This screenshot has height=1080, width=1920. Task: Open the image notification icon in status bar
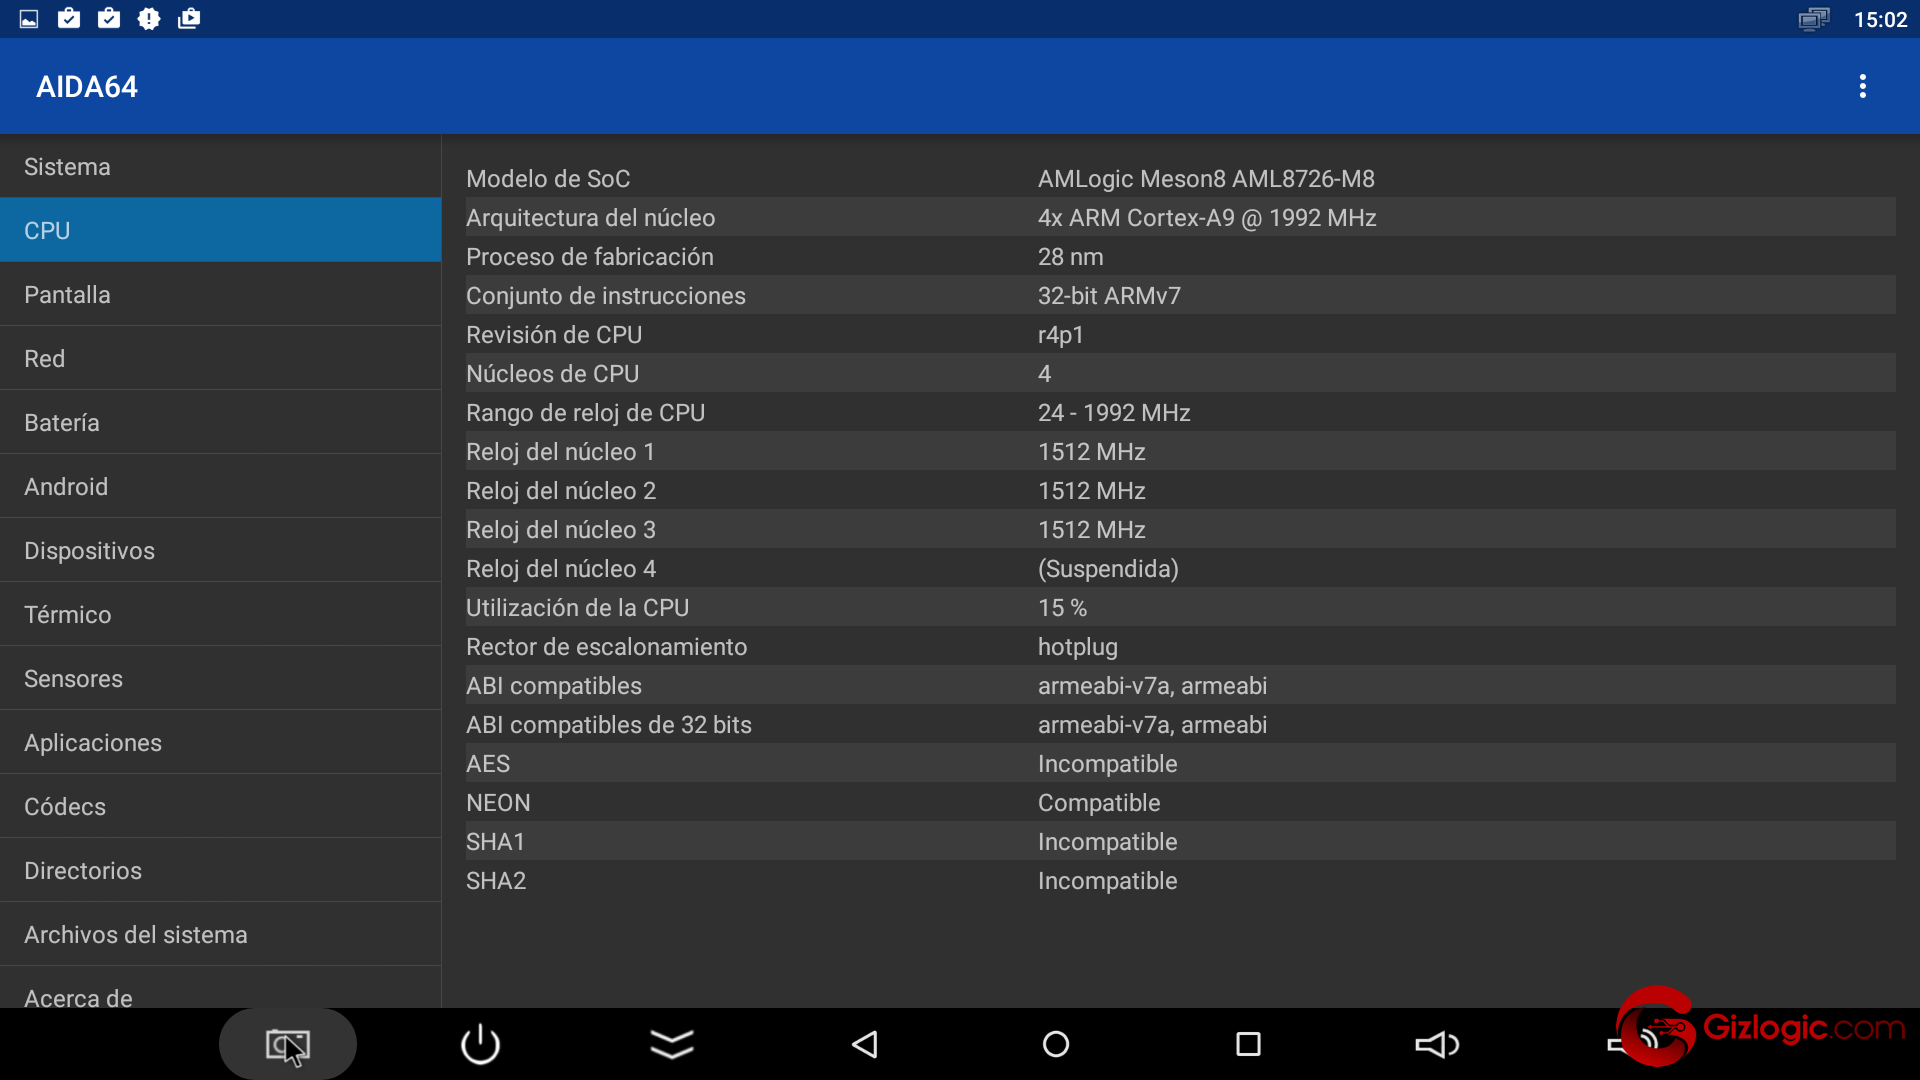pos(29,19)
